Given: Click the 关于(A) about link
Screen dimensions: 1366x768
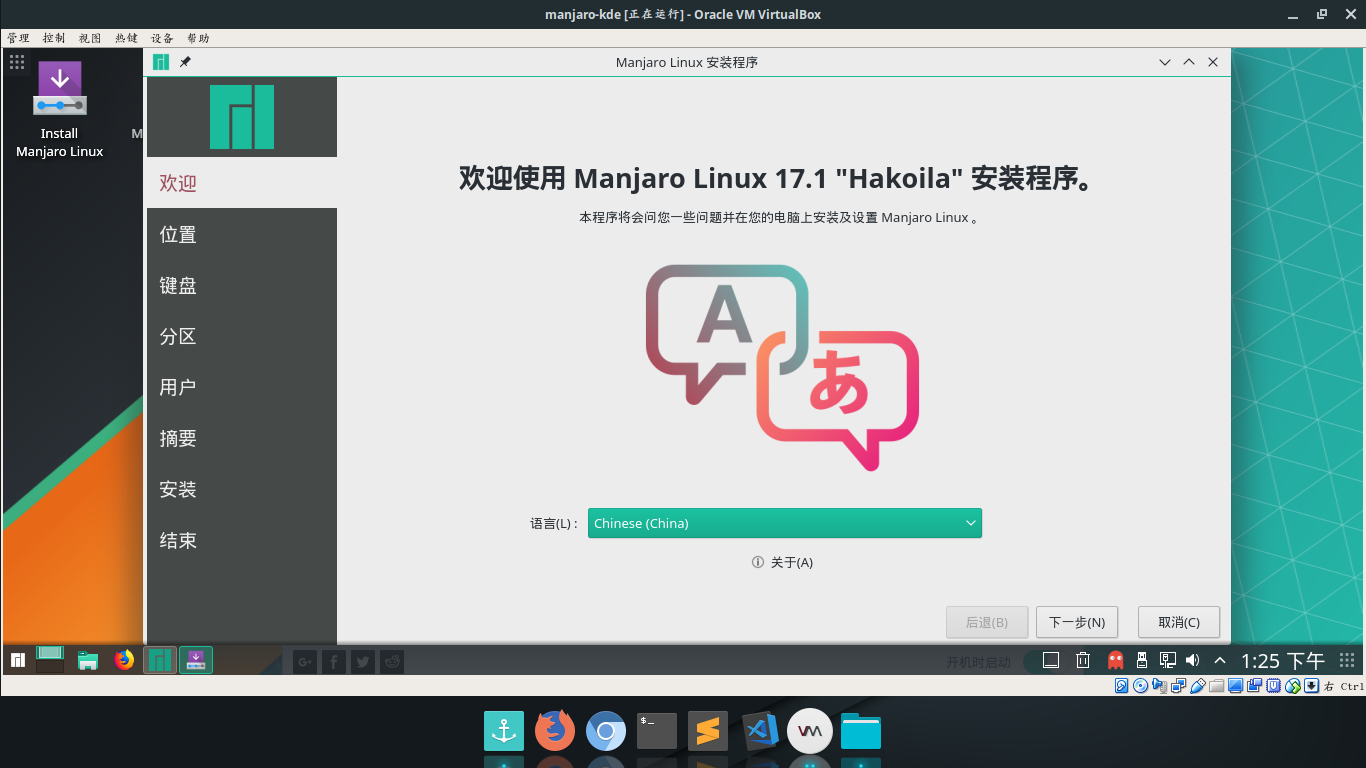Looking at the screenshot, I should click(782, 562).
